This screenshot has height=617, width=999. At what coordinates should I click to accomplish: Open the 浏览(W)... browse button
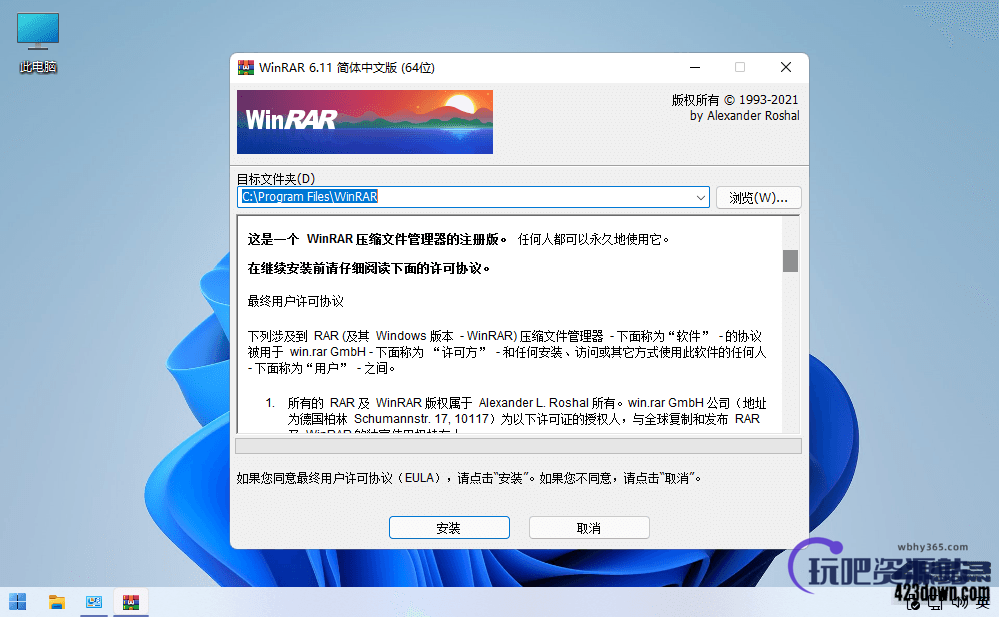tap(759, 198)
